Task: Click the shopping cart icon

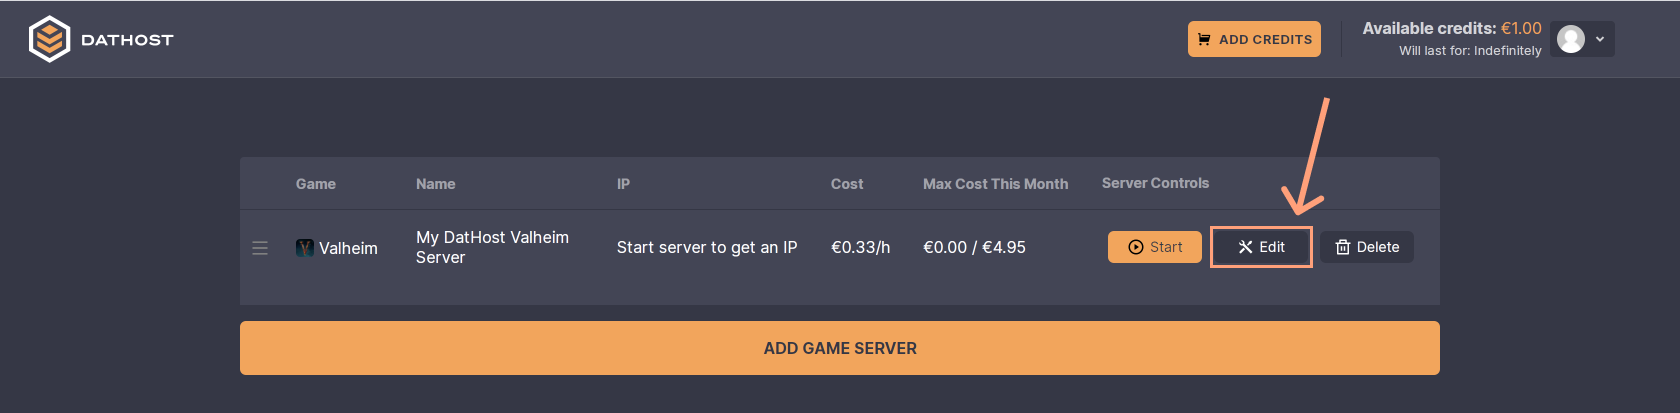Action: coord(1204,39)
